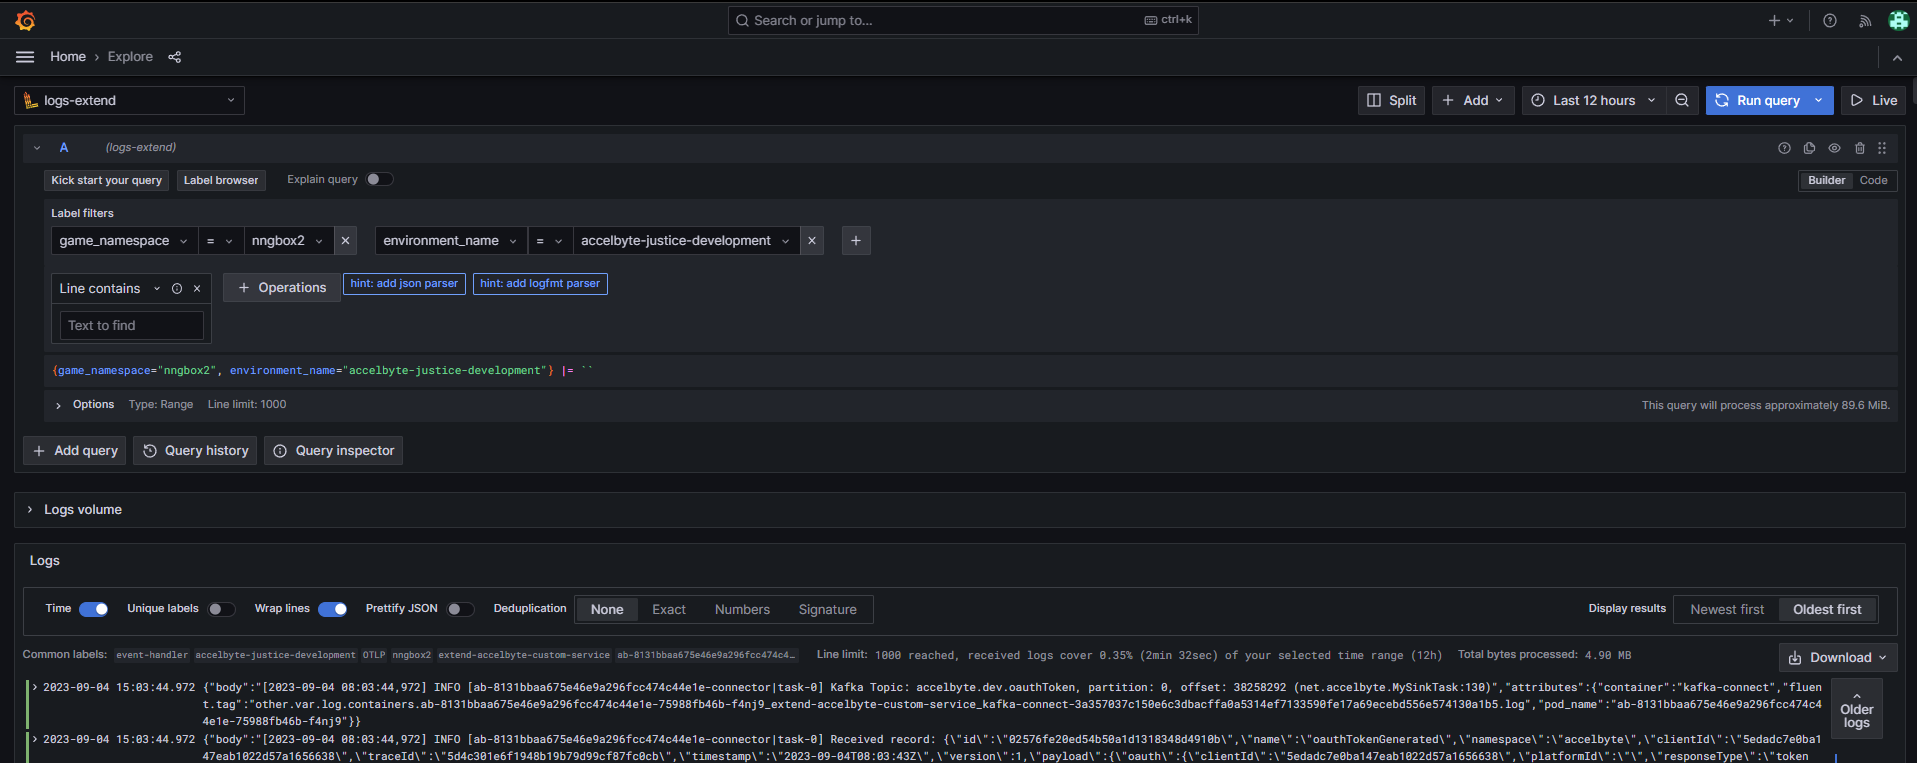Open the news RSS feed icon
The height and width of the screenshot is (763, 1917).
(1865, 20)
